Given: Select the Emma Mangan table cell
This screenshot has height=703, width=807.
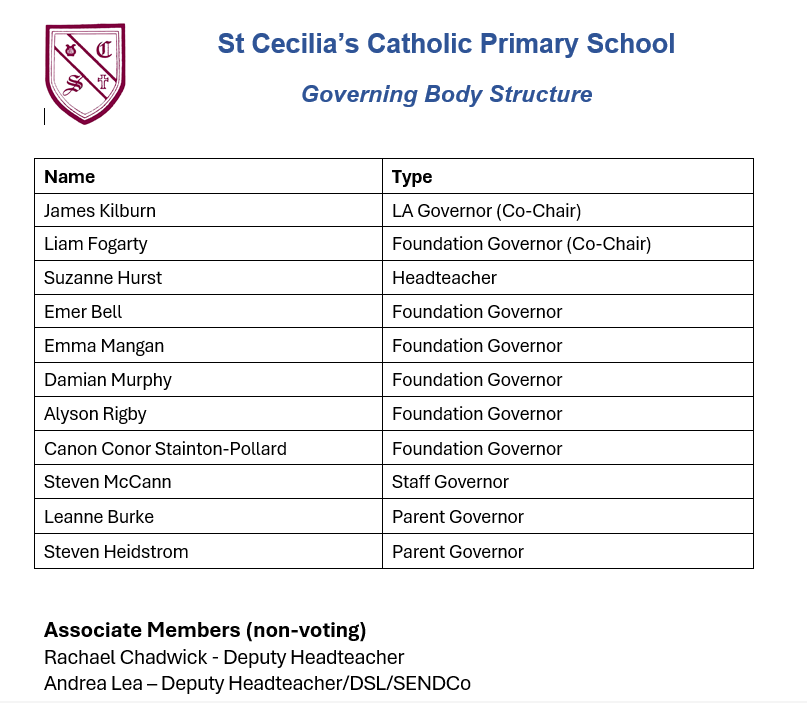Looking at the screenshot, I should click(104, 346).
